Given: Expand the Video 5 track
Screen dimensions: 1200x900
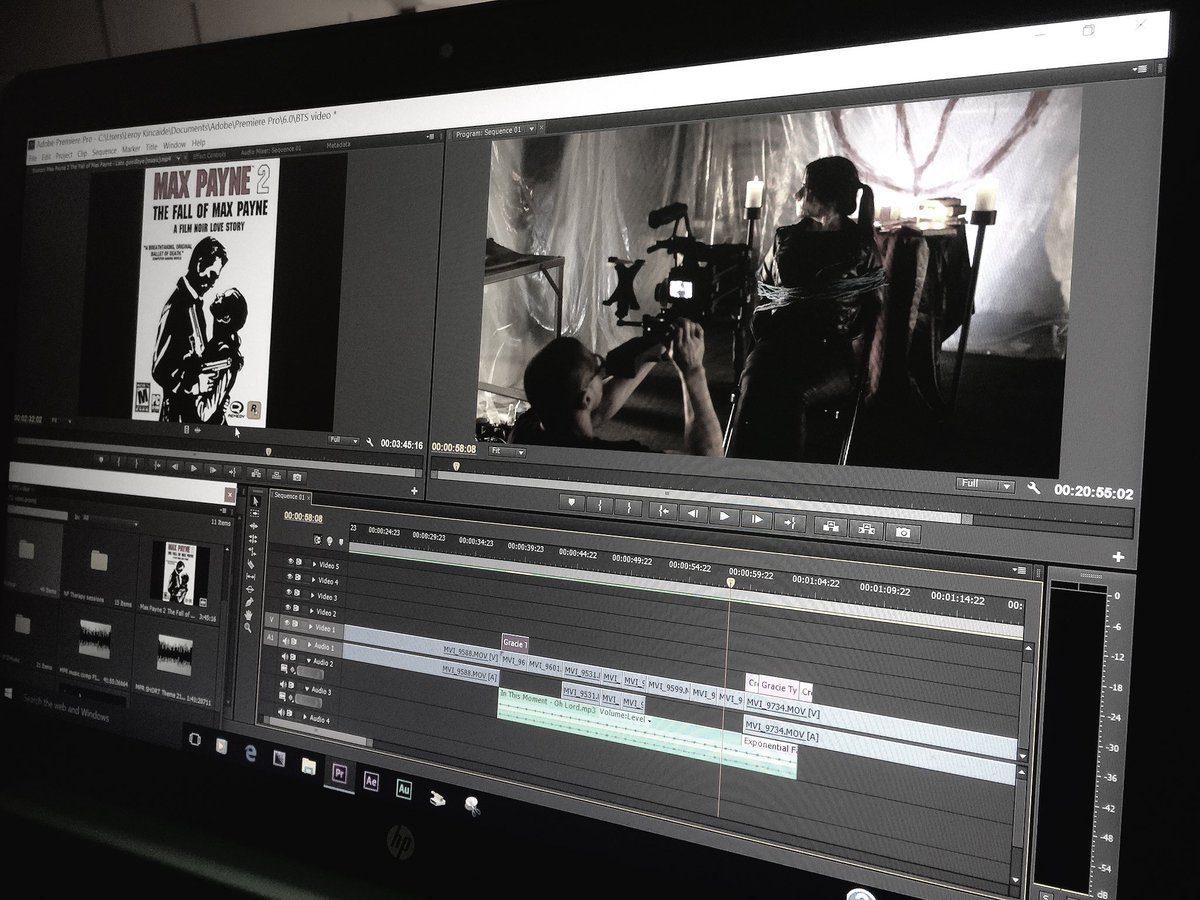Looking at the screenshot, I should coord(314,564).
